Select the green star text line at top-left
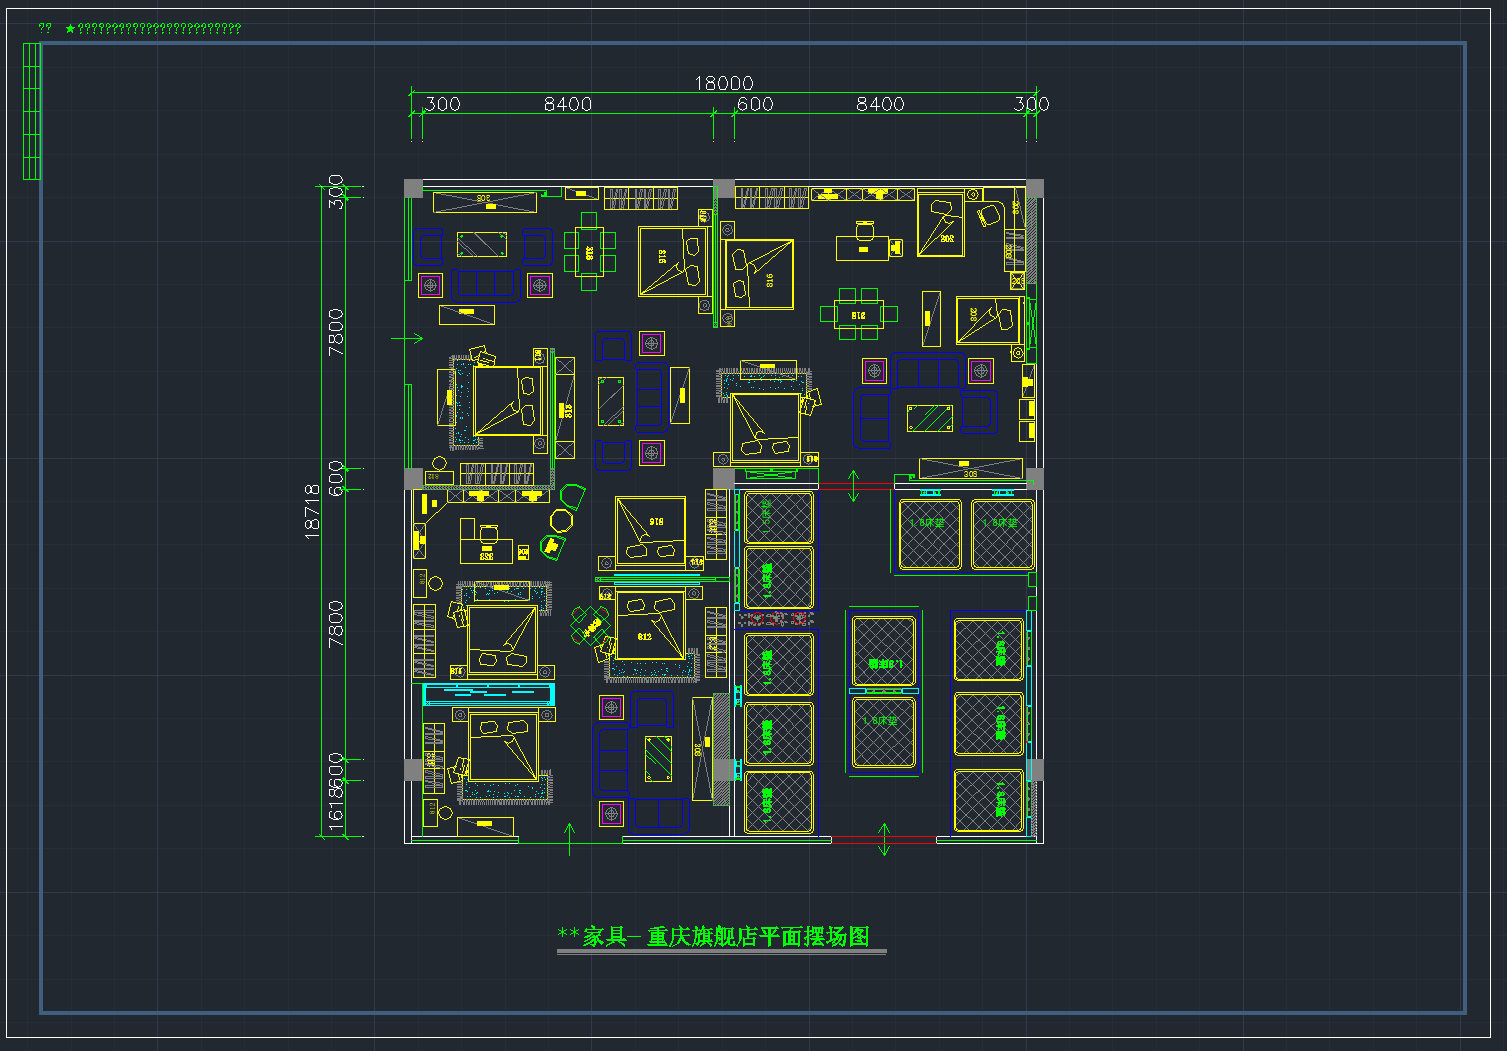Image resolution: width=1507 pixels, height=1051 pixels. 153,28
